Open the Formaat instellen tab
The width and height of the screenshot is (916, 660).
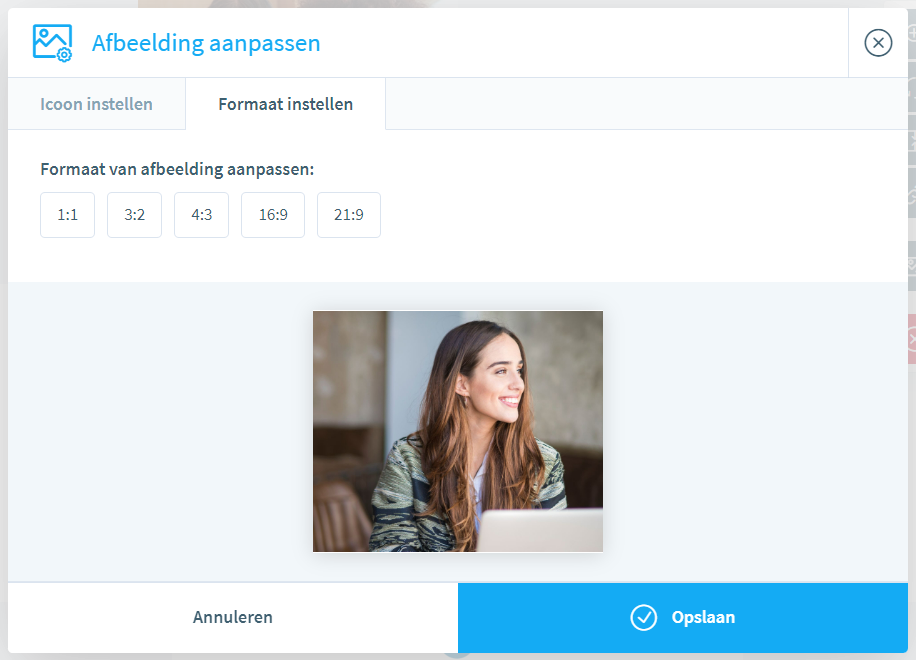click(x=285, y=103)
